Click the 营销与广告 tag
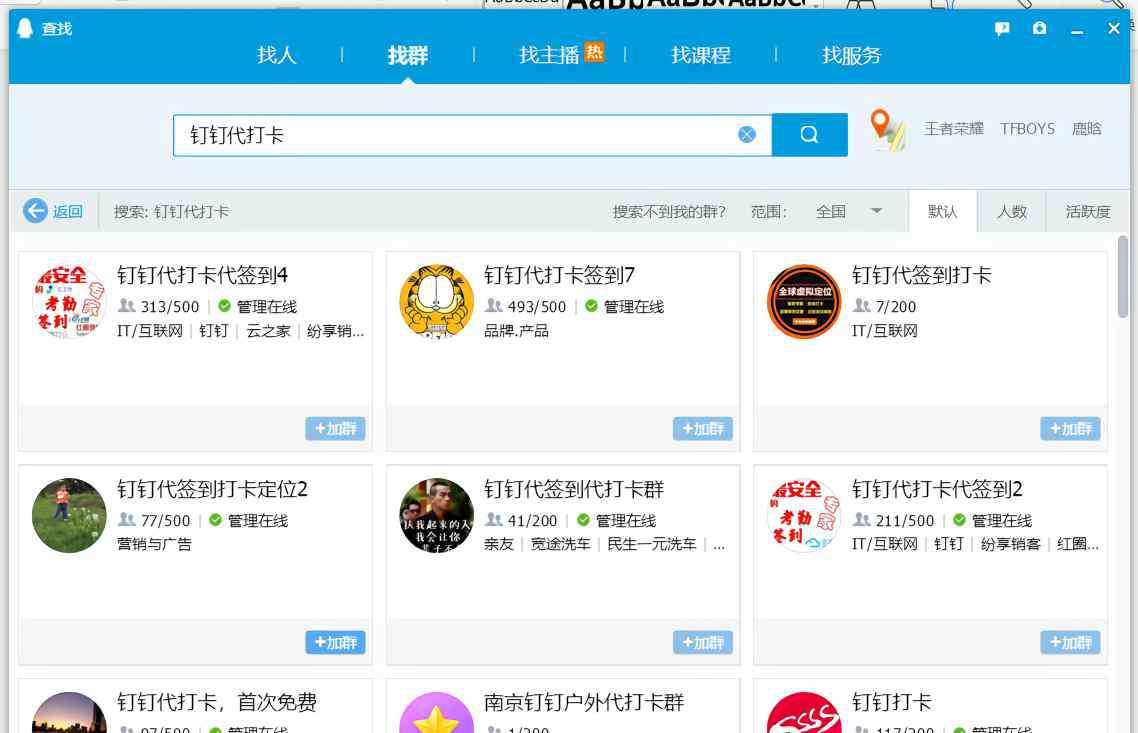Screen dimensions: 1138x733 (154, 544)
